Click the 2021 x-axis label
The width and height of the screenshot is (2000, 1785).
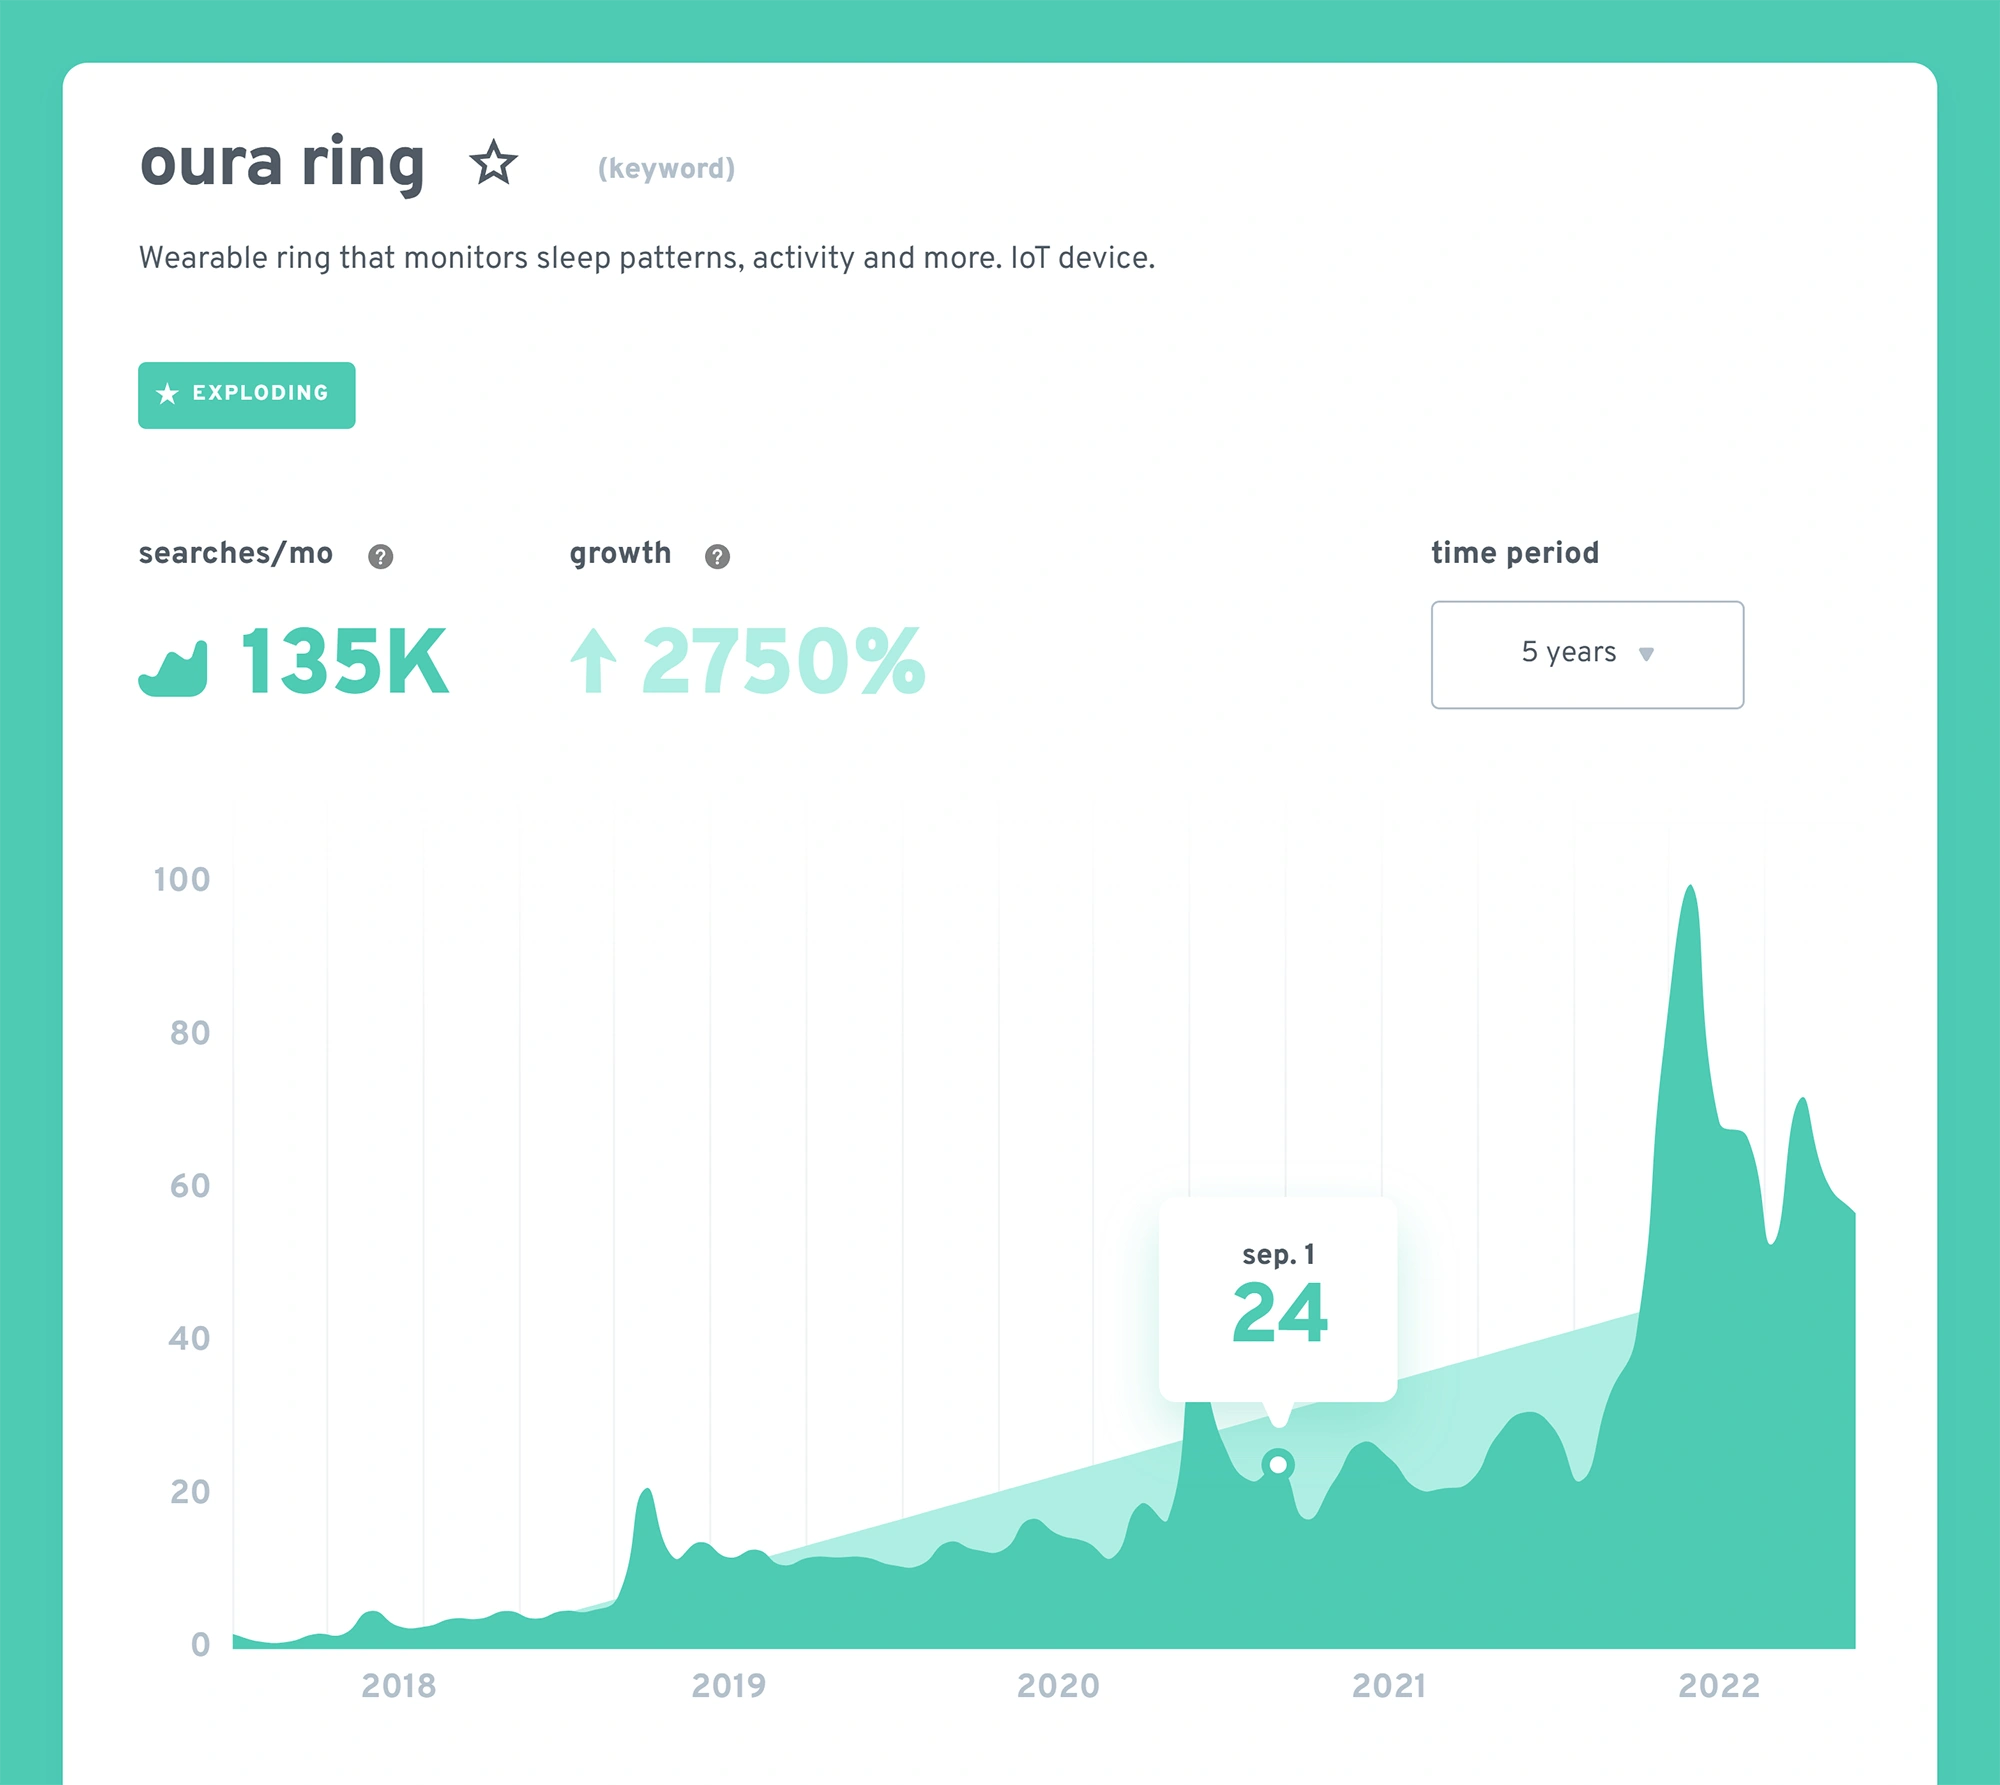[1389, 1686]
